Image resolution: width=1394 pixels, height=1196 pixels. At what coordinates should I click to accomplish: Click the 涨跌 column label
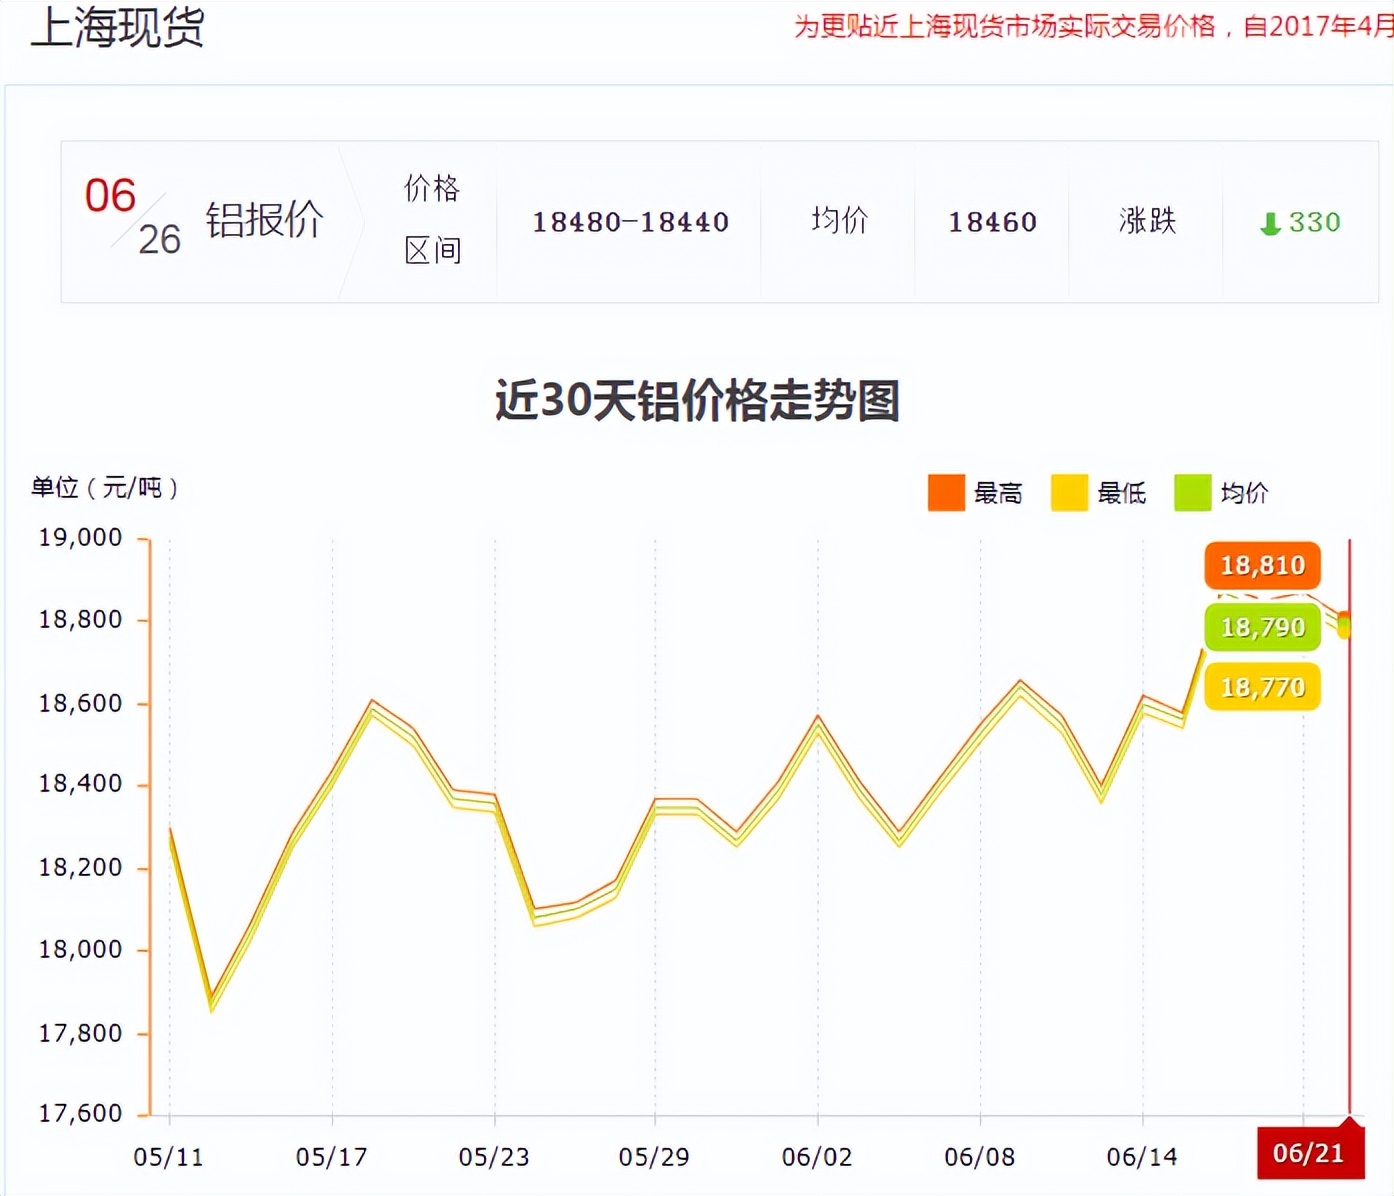(x=1147, y=221)
